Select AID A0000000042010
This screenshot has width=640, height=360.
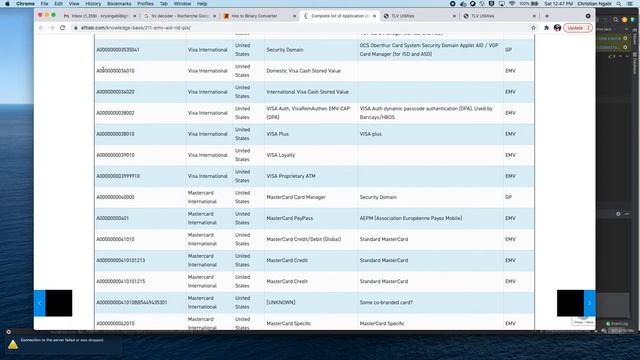(115, 324)
